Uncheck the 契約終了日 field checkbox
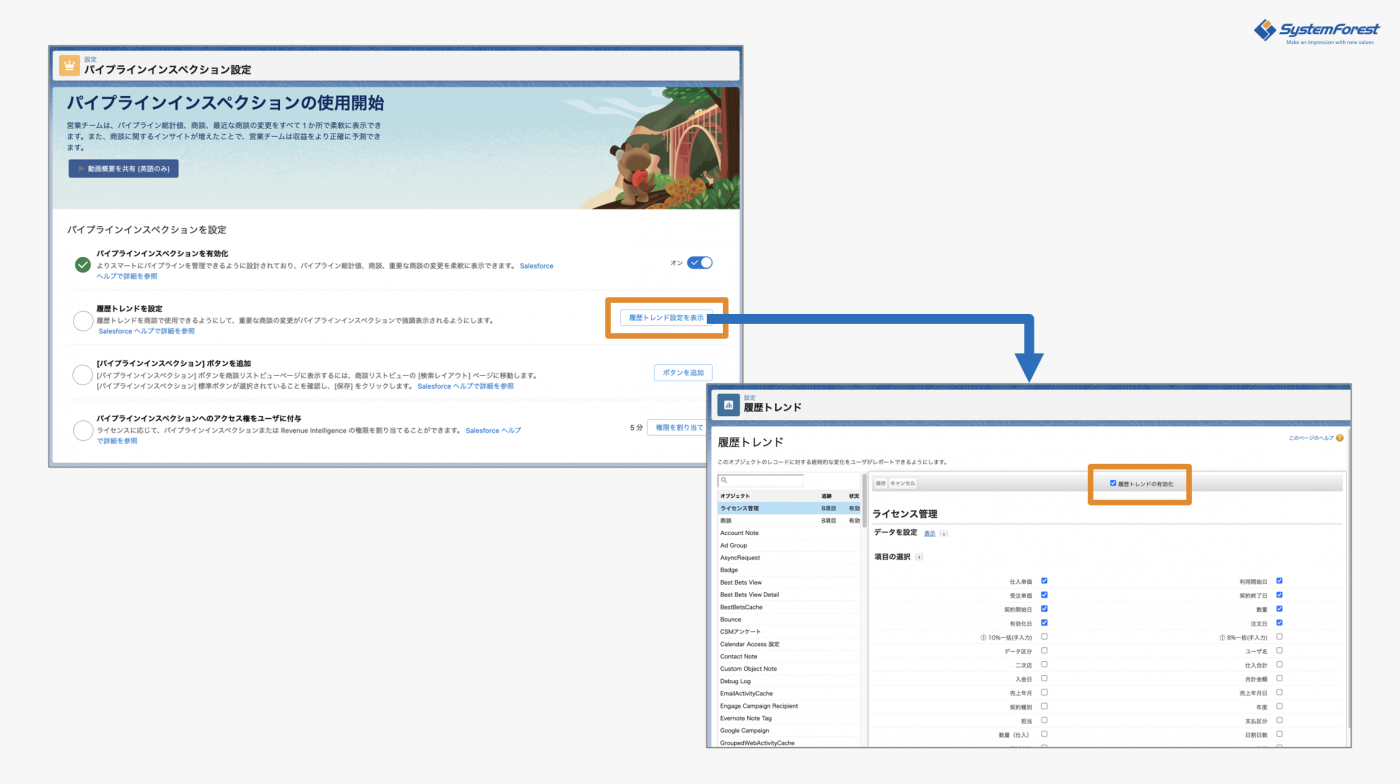1400x784 pixels. (x=1279, y=594)
